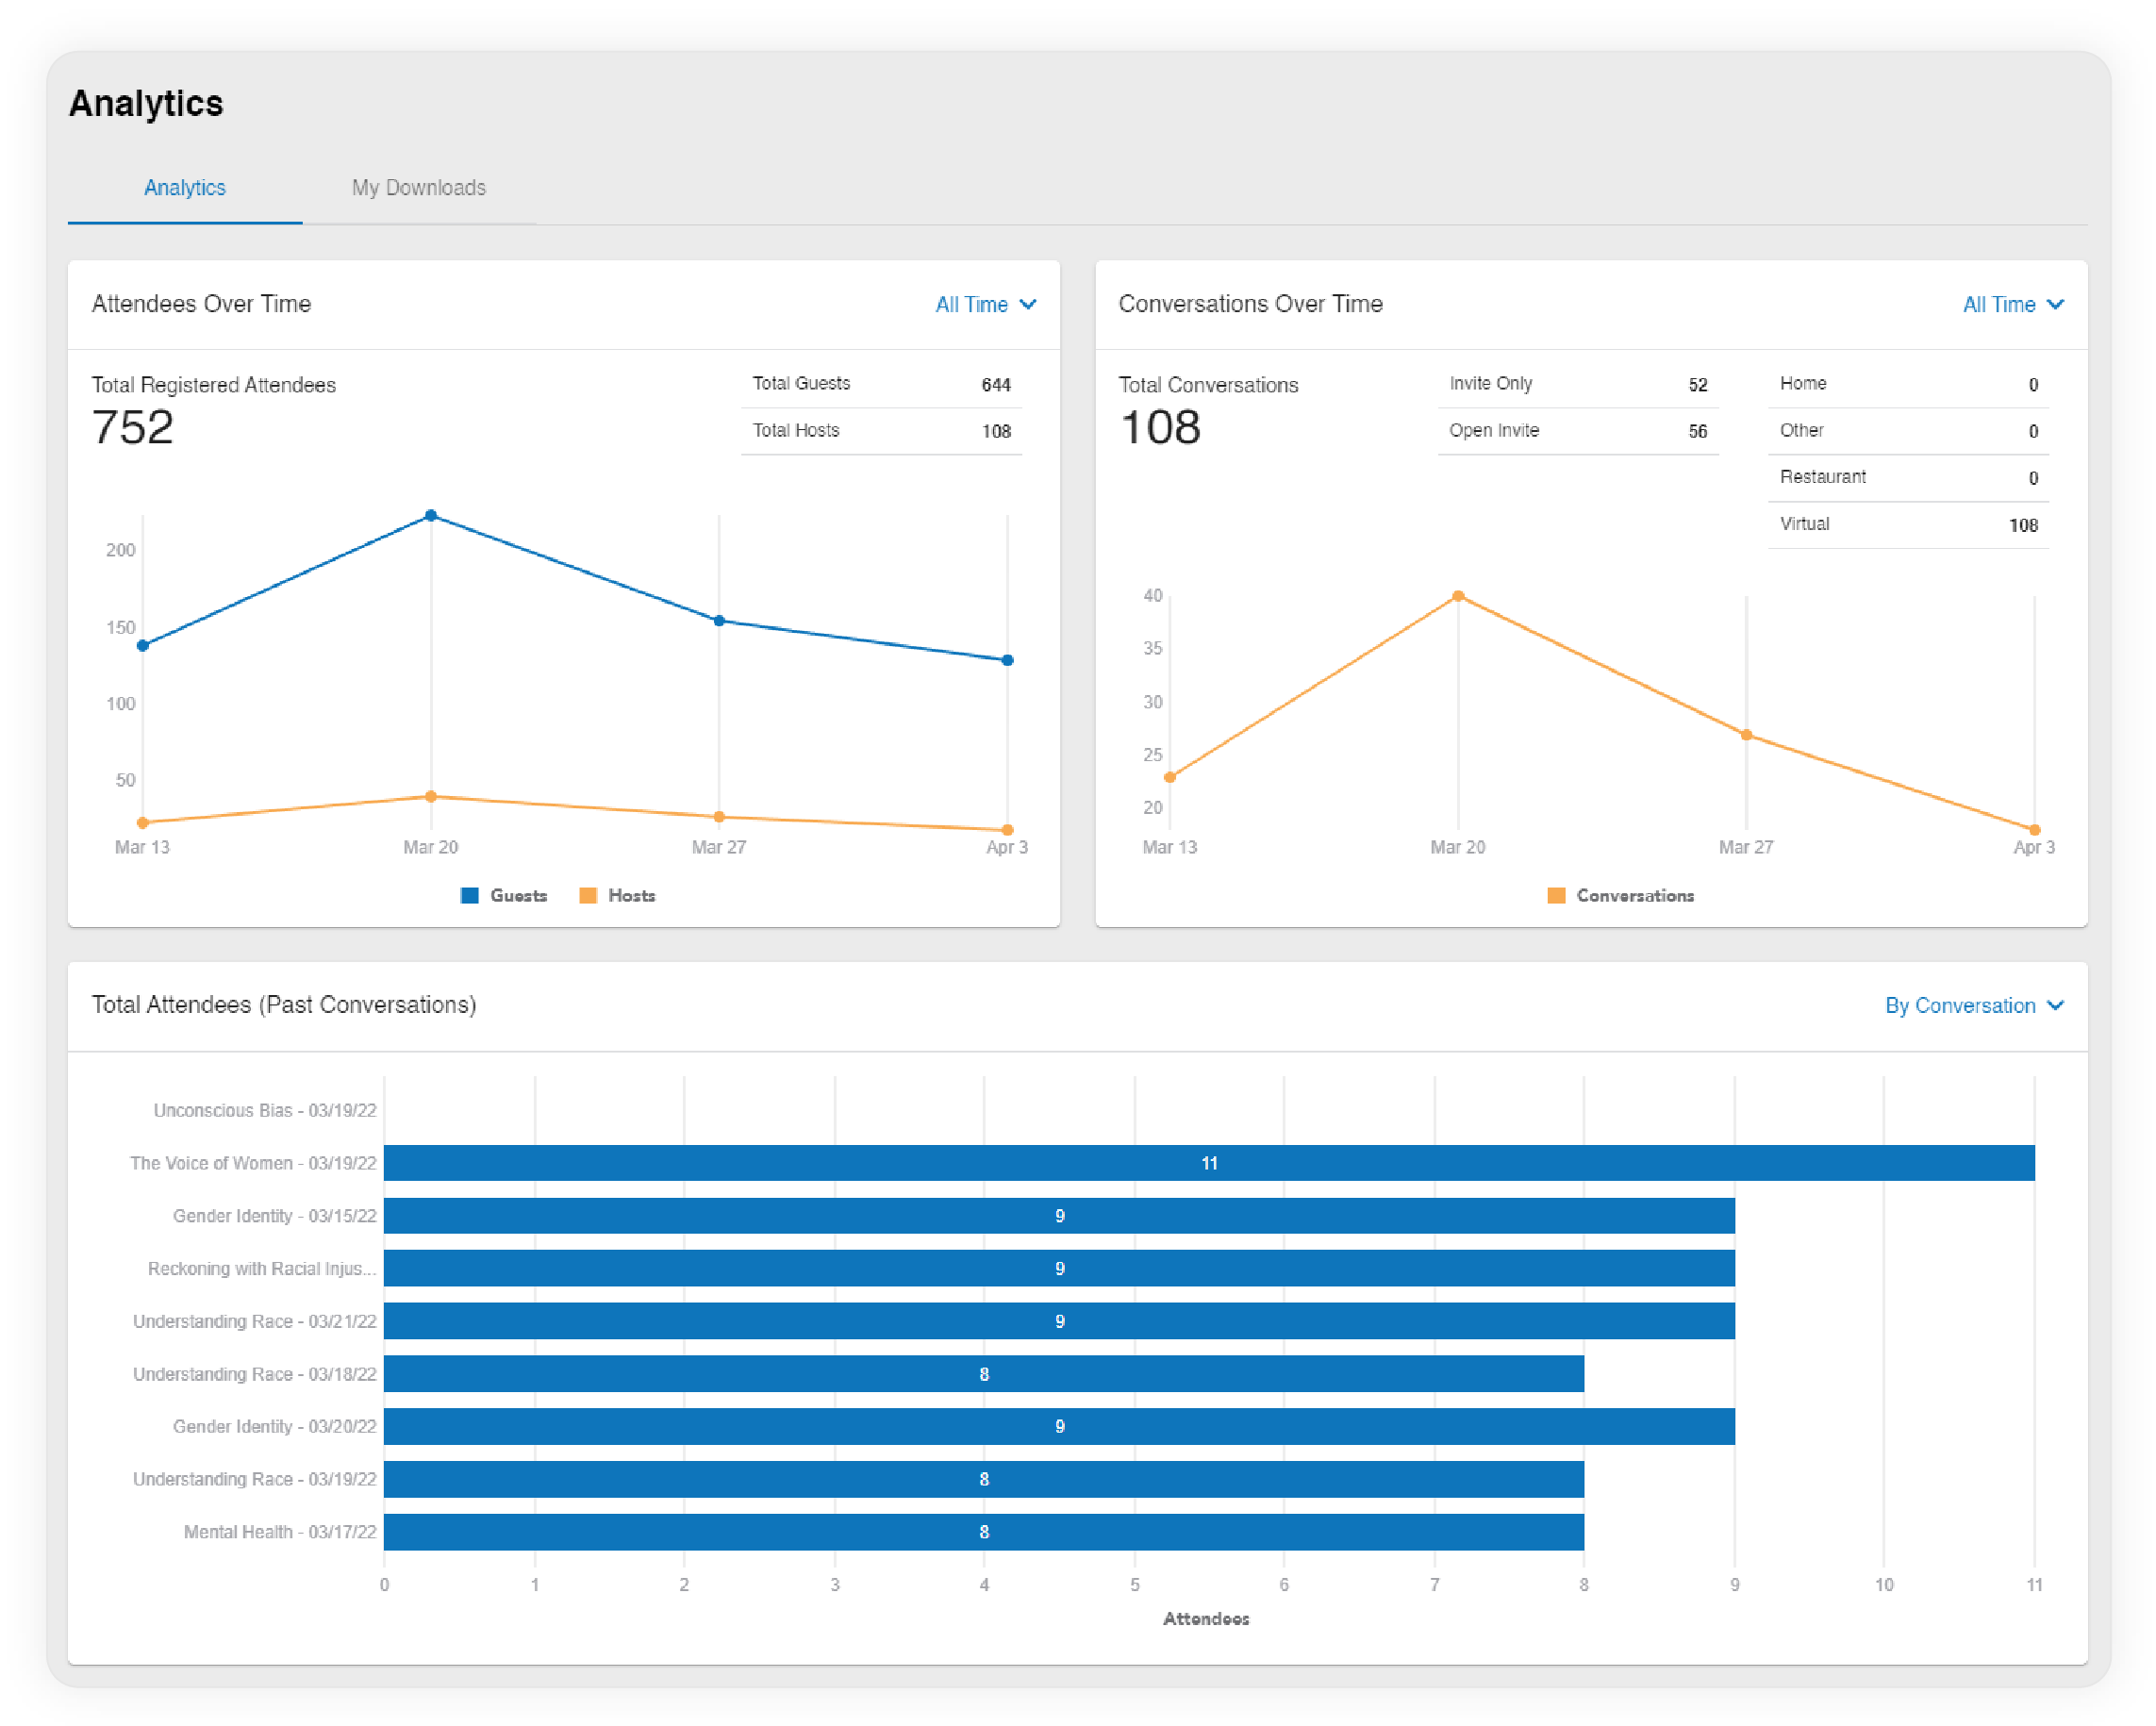Viewport: 2156px width, 1726px height.
Task: Click the Hosts data point at Mar 27
Action: tap(719, 817)
